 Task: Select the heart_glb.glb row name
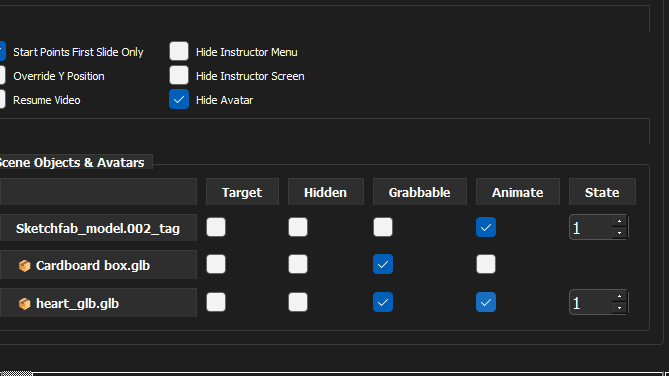pyautogui.click(x=98, y=303)
